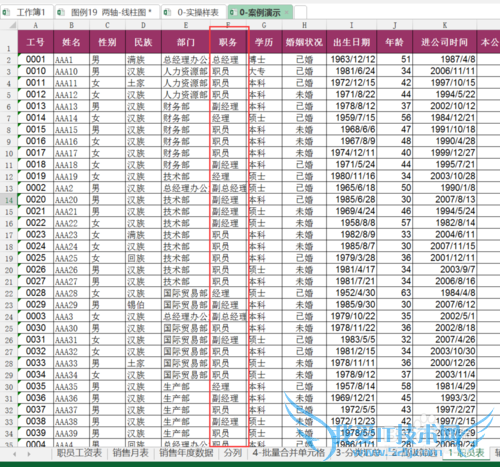500x467 pixels.
Task: Open the 分列 sheet tab
Action: pos(233,453)
